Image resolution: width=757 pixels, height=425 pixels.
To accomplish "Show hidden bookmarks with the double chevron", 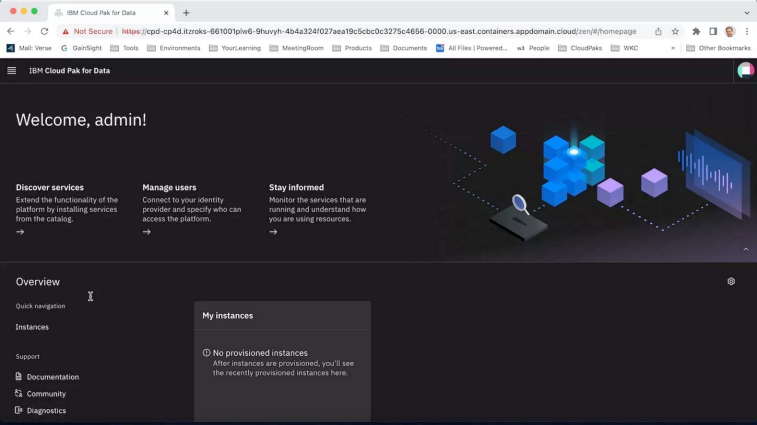I will tap(673, 48).
